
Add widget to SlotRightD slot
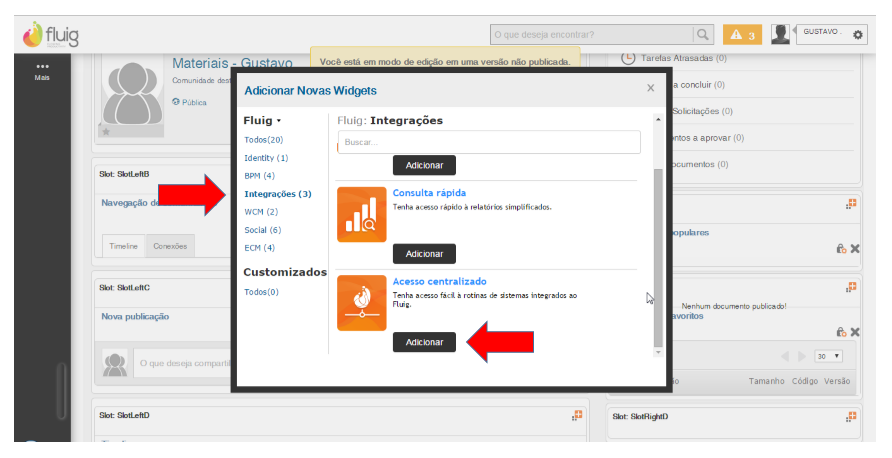click(850, 417)
